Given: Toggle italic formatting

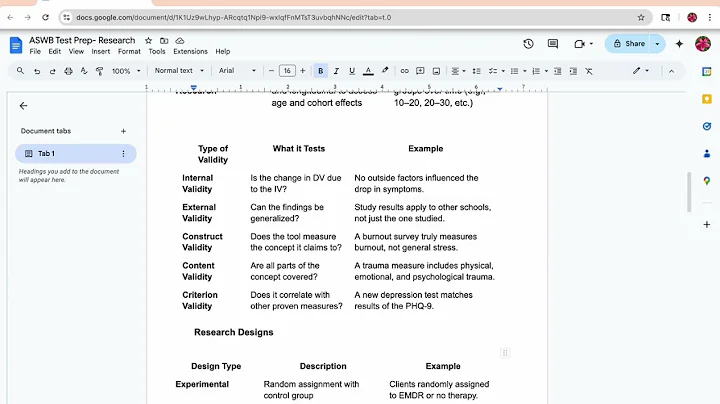Looking at the screenshot, I should [336, 71].
